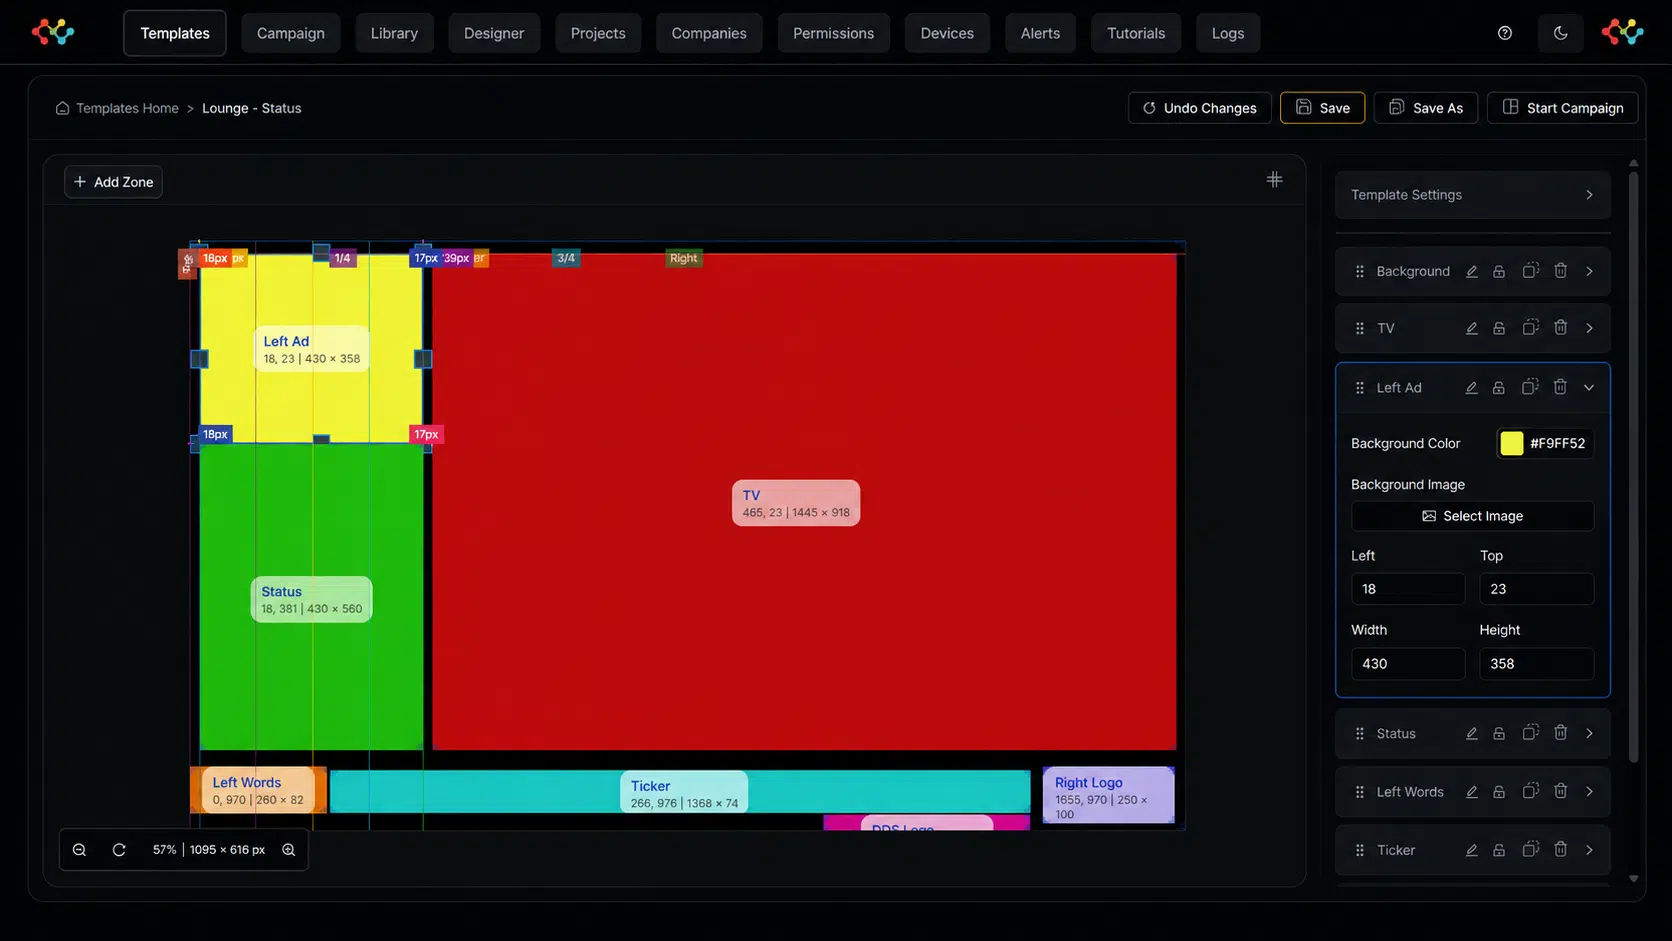
Task: Toggle the grid overlay icon
Action: click(x=1274, y=179)
